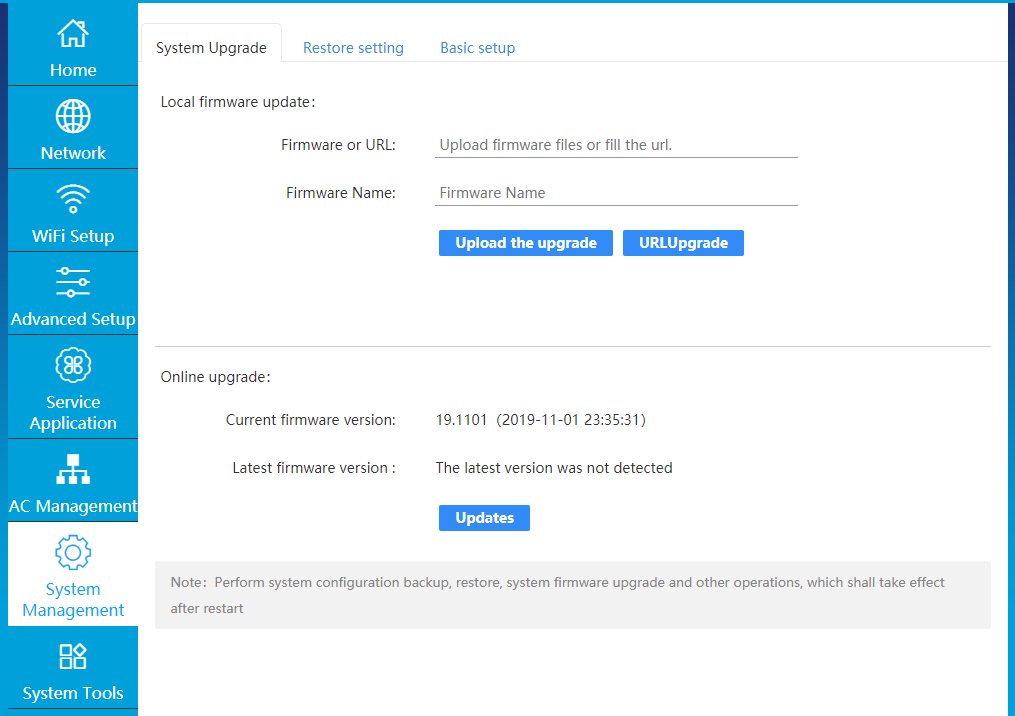Open System Tools label
Viewport: 1015px width, 716px height.
(x=73, y=693)
